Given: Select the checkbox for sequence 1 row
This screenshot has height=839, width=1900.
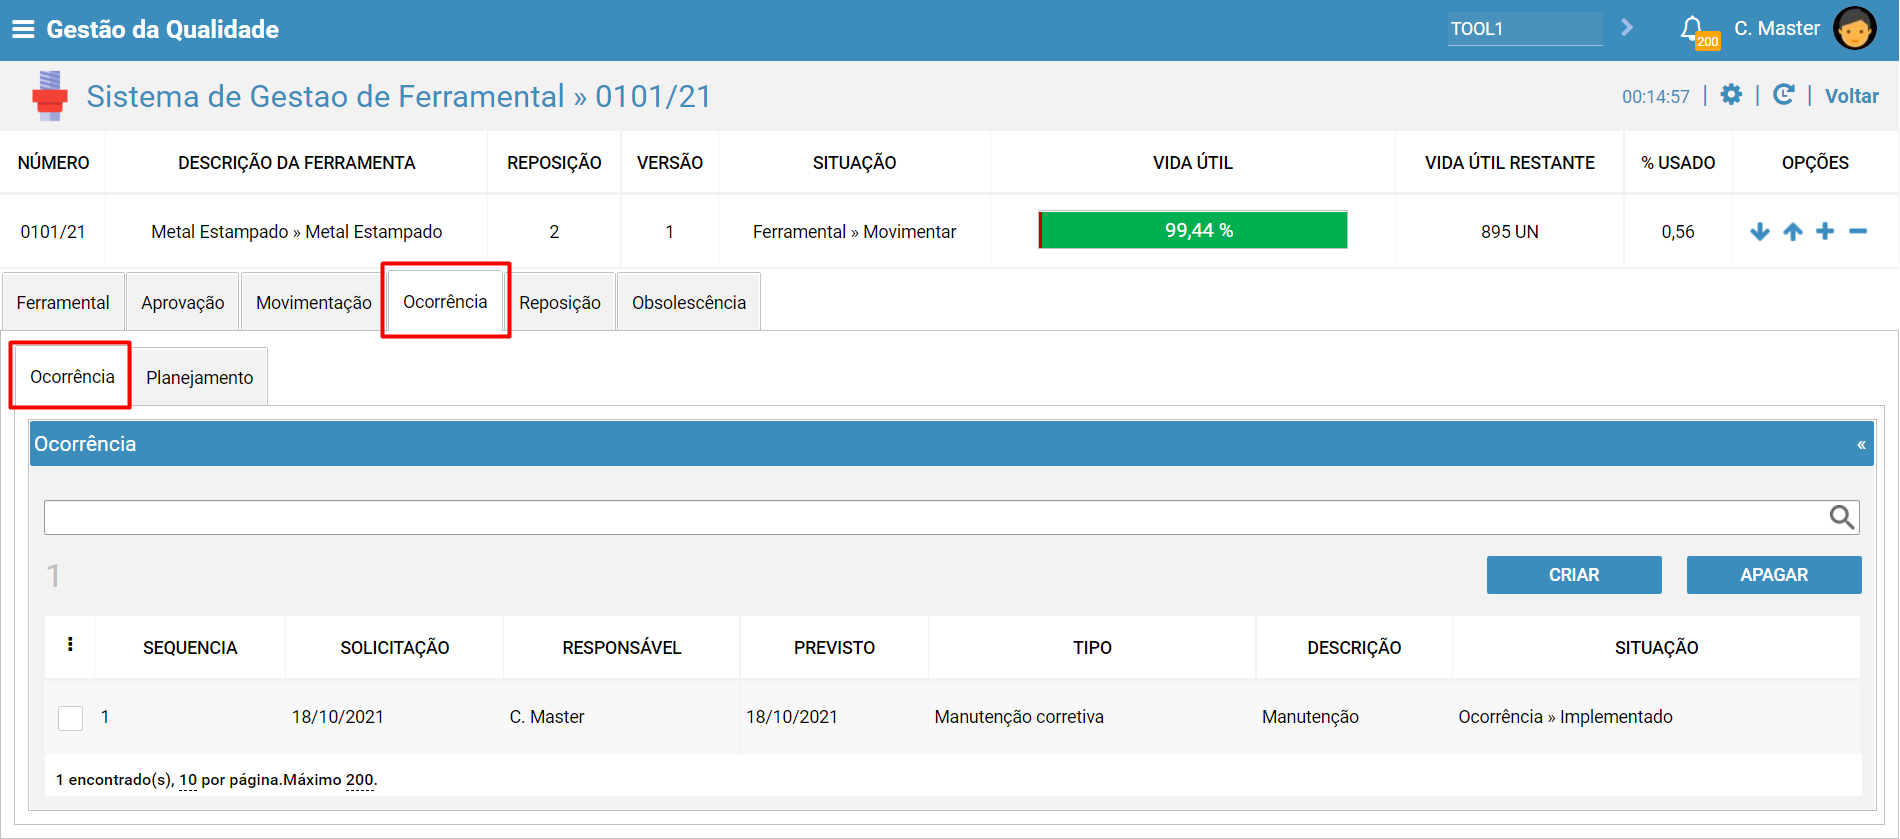Looking at the screenshot, I should coord(70,718).
